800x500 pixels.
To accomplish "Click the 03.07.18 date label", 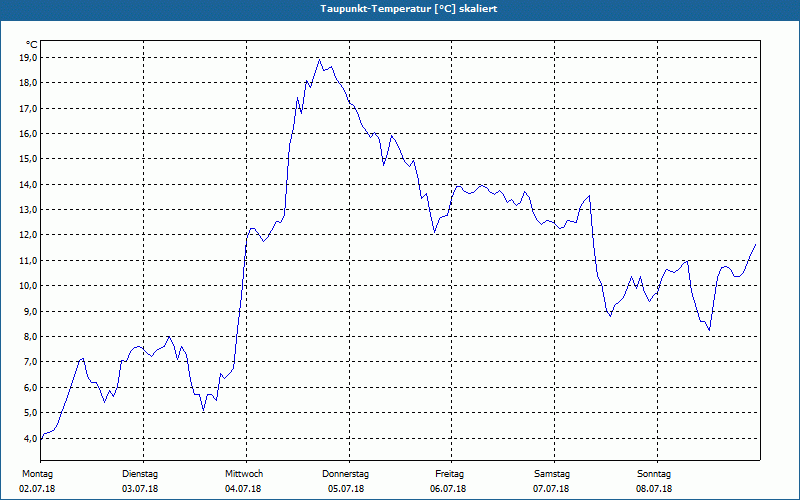I will [140, 489].
